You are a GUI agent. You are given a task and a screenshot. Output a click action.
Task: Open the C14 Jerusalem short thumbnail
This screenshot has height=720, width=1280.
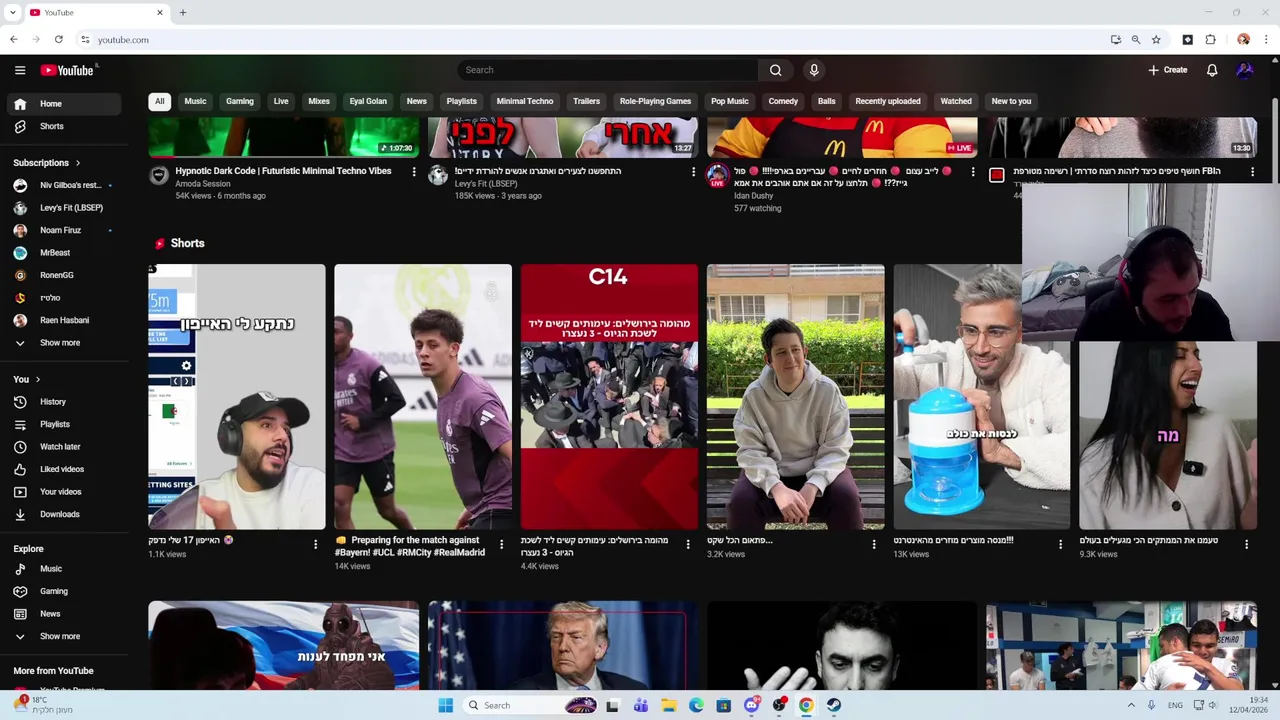pos(609,397)
